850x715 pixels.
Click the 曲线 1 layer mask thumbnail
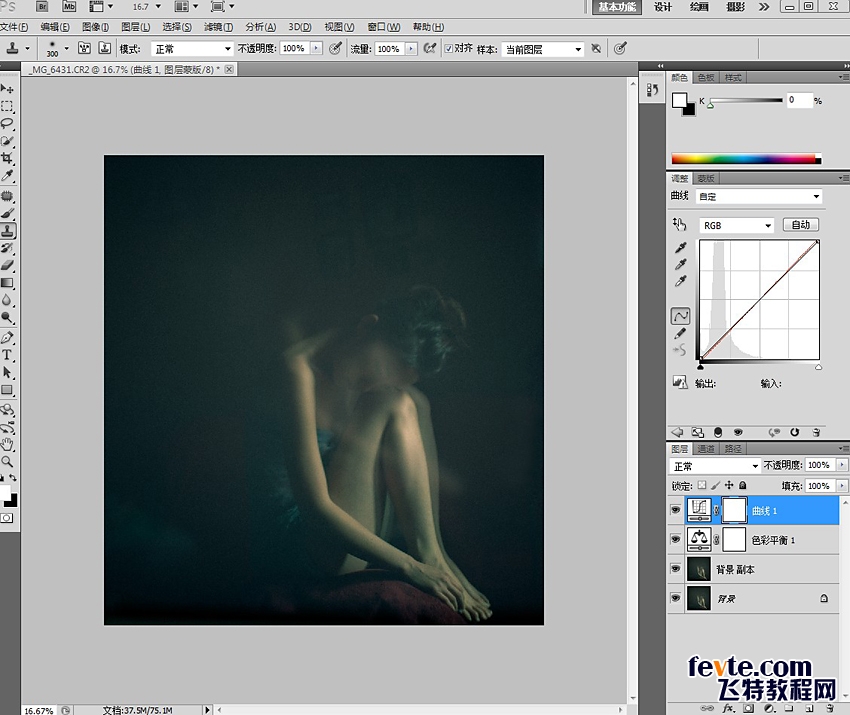pos(735,510)
